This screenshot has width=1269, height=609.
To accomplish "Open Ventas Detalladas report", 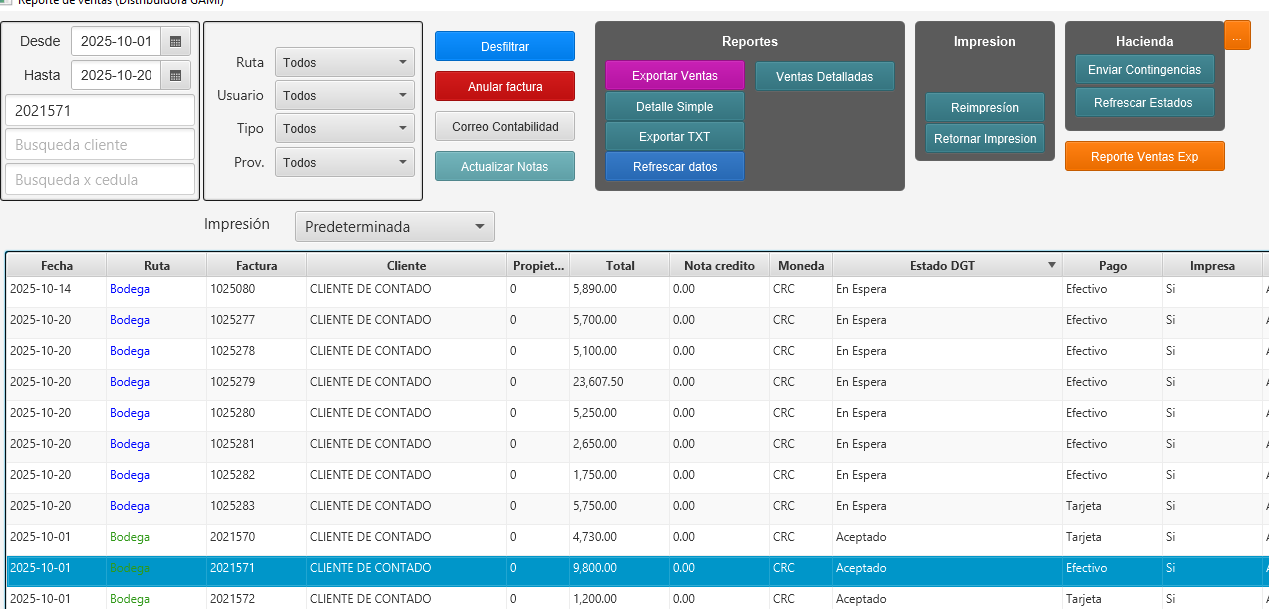I will pos(824,77).
